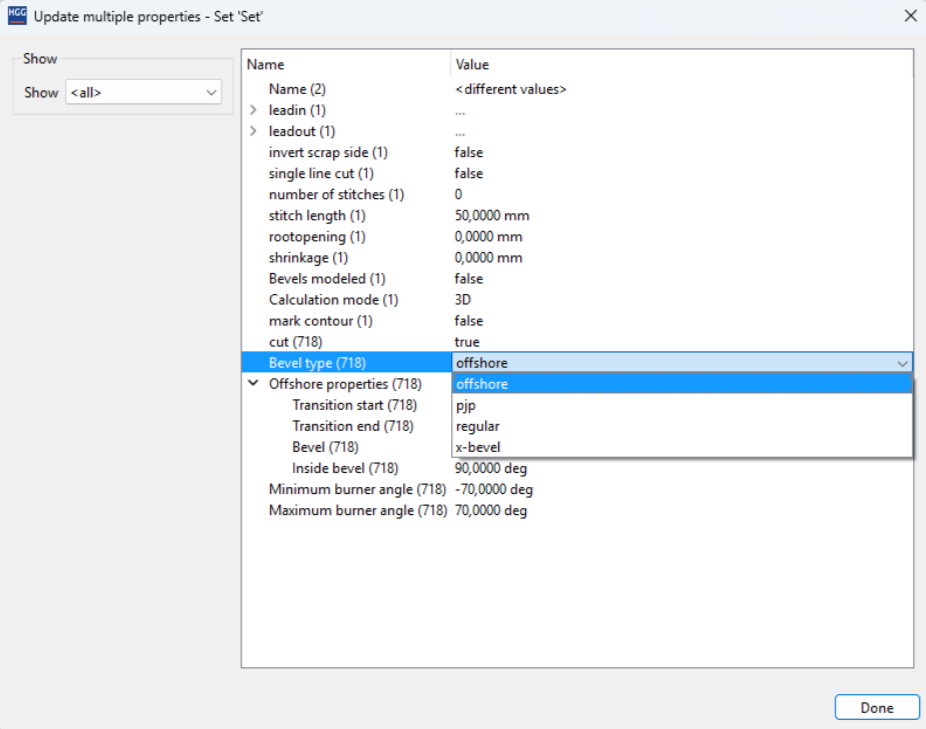Select offshore from the bevel type list
The width and height of the screenshot is (926, 729).
click(482, 384)
